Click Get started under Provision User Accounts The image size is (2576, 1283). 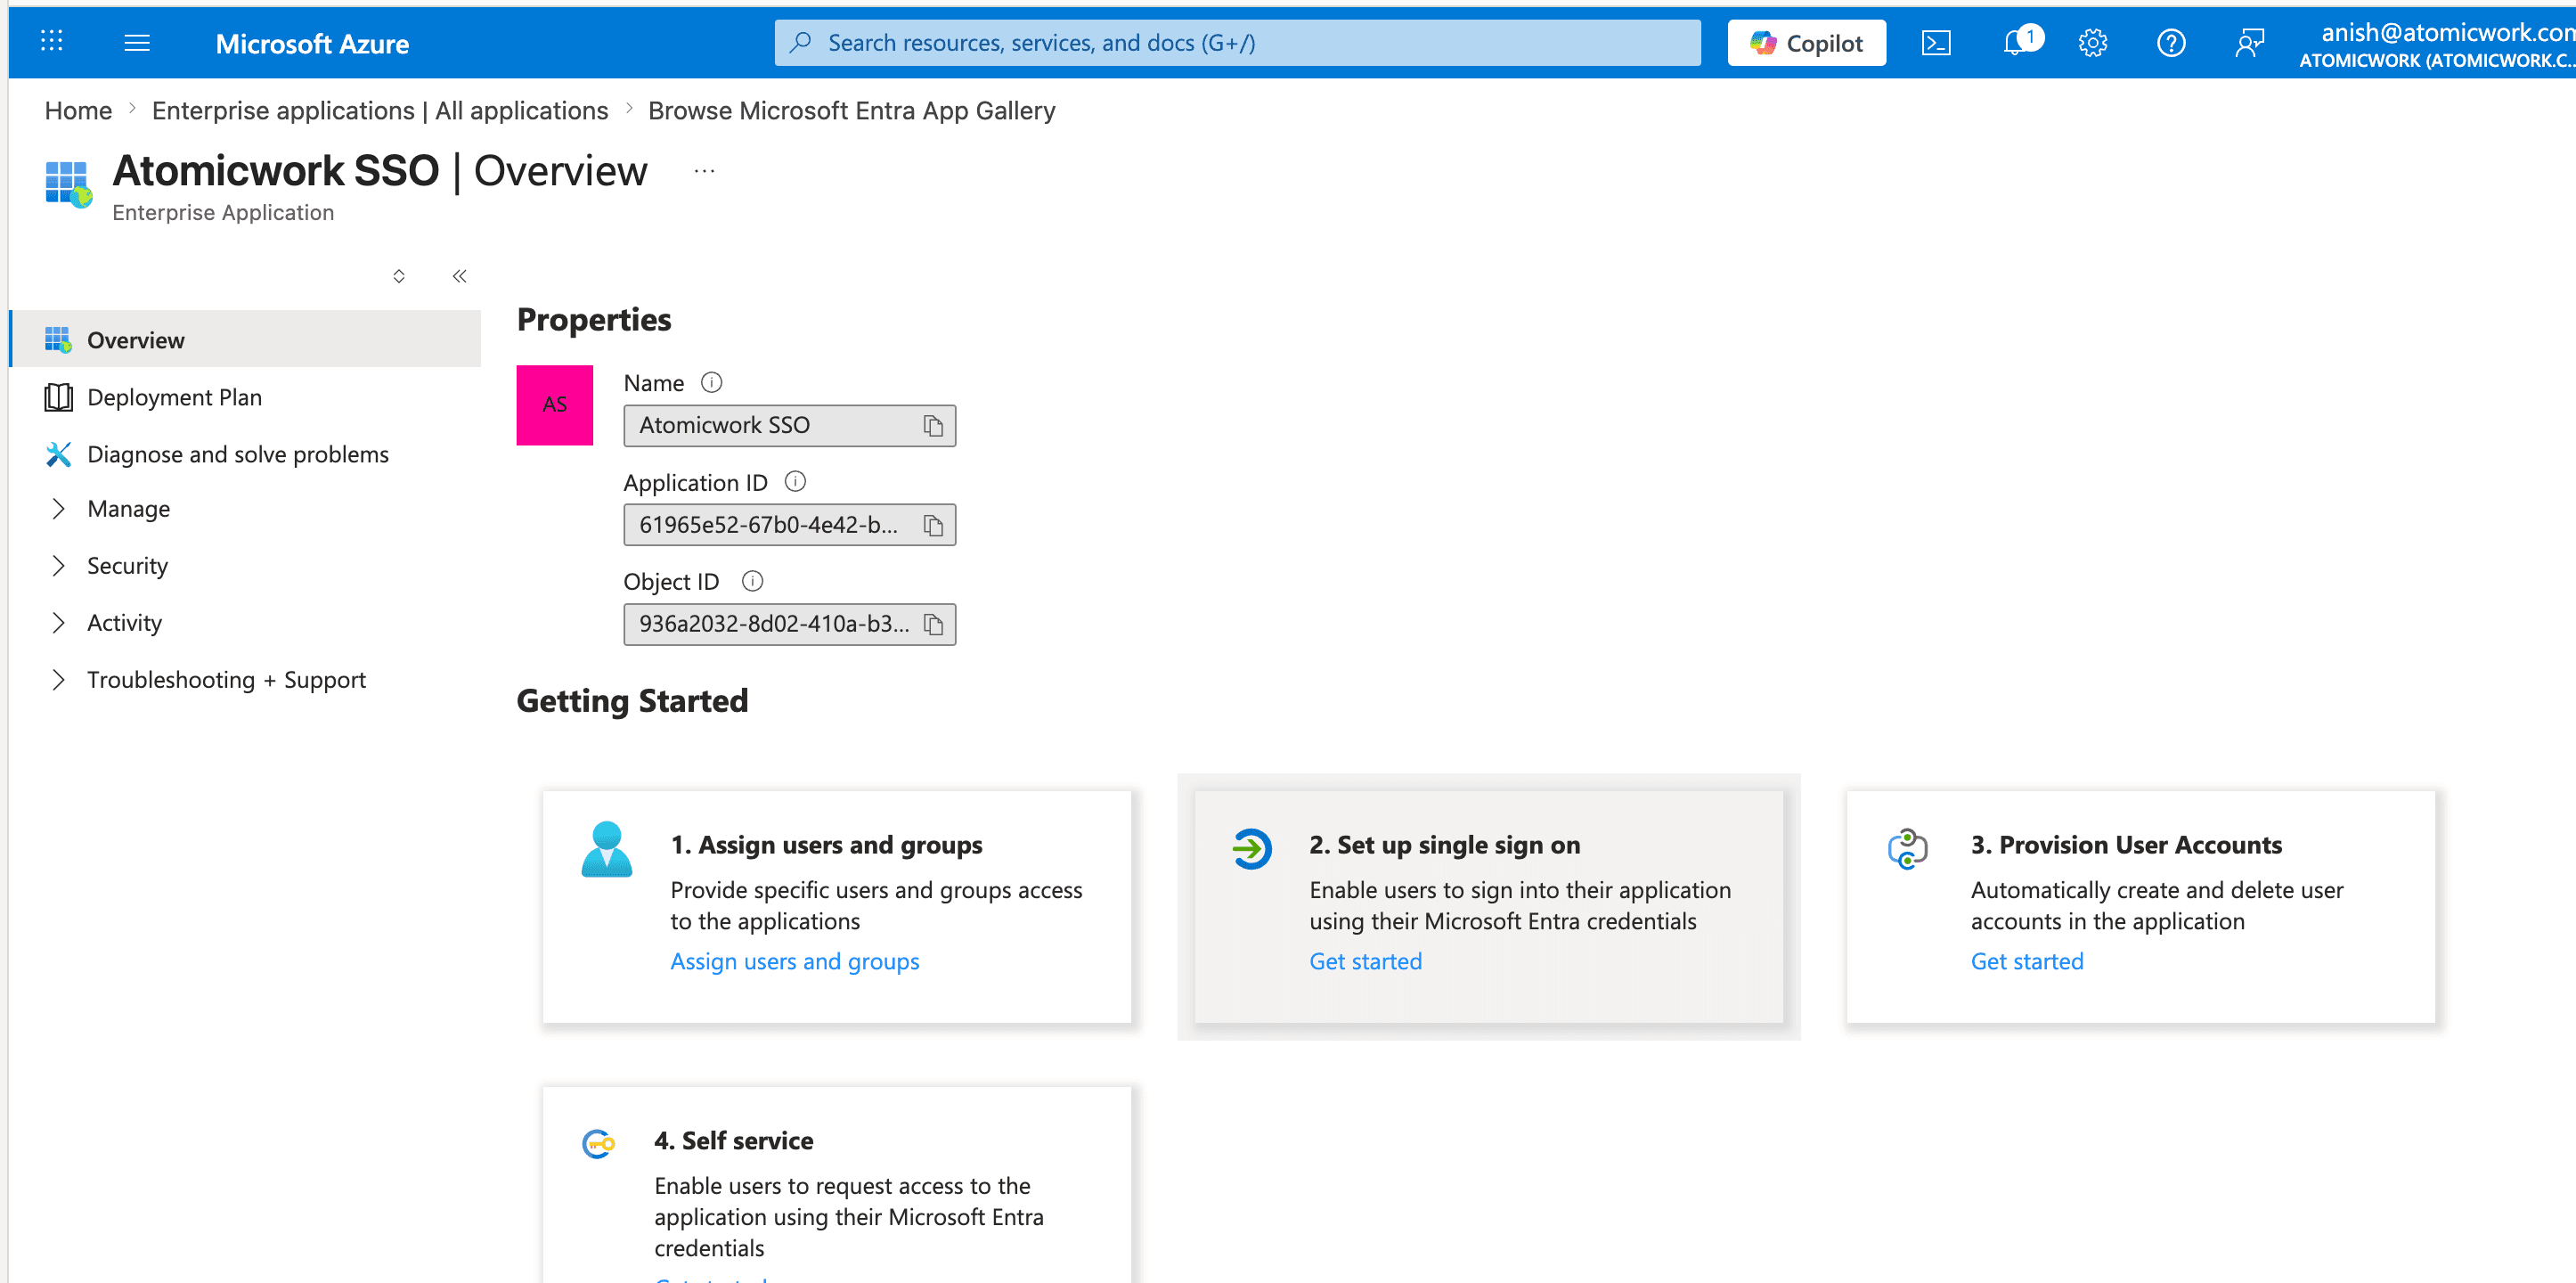[x=2027, y=961]
